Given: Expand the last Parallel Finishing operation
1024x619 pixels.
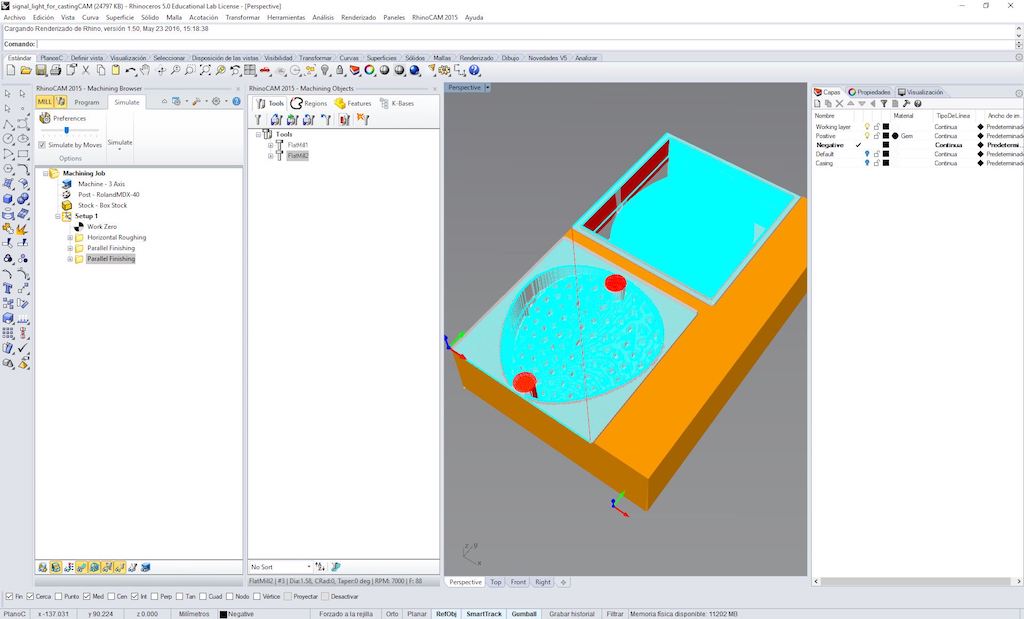Looking at the screenshot, I should (x=70, y=259).
